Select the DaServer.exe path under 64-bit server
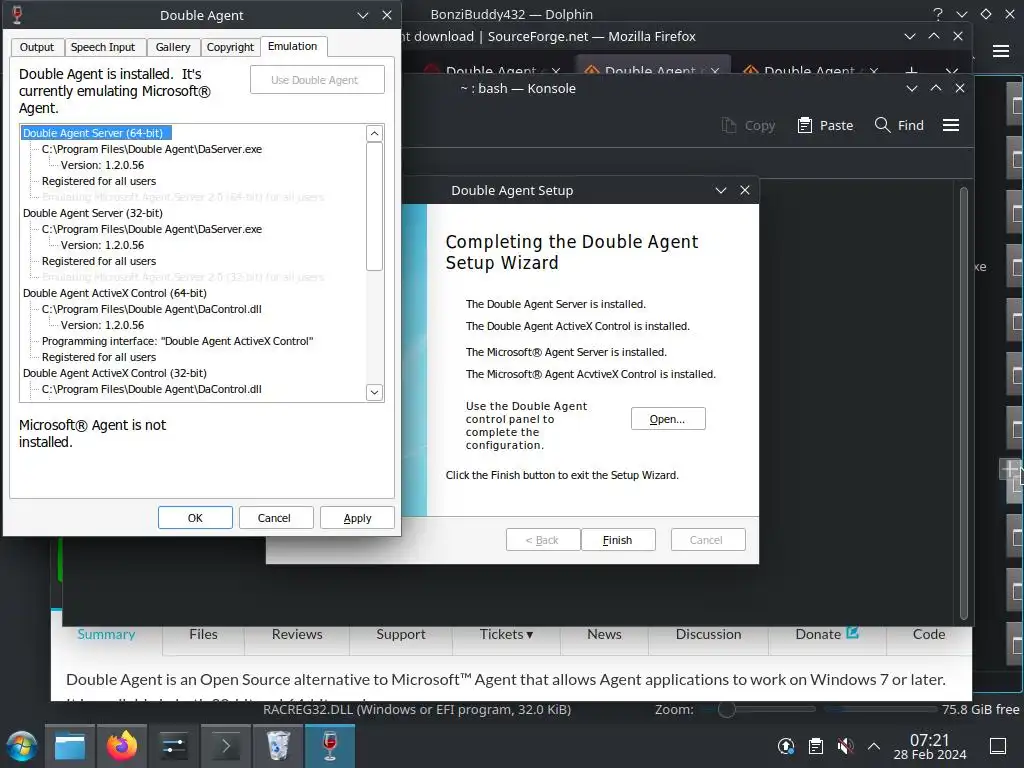 pos(152,149)
